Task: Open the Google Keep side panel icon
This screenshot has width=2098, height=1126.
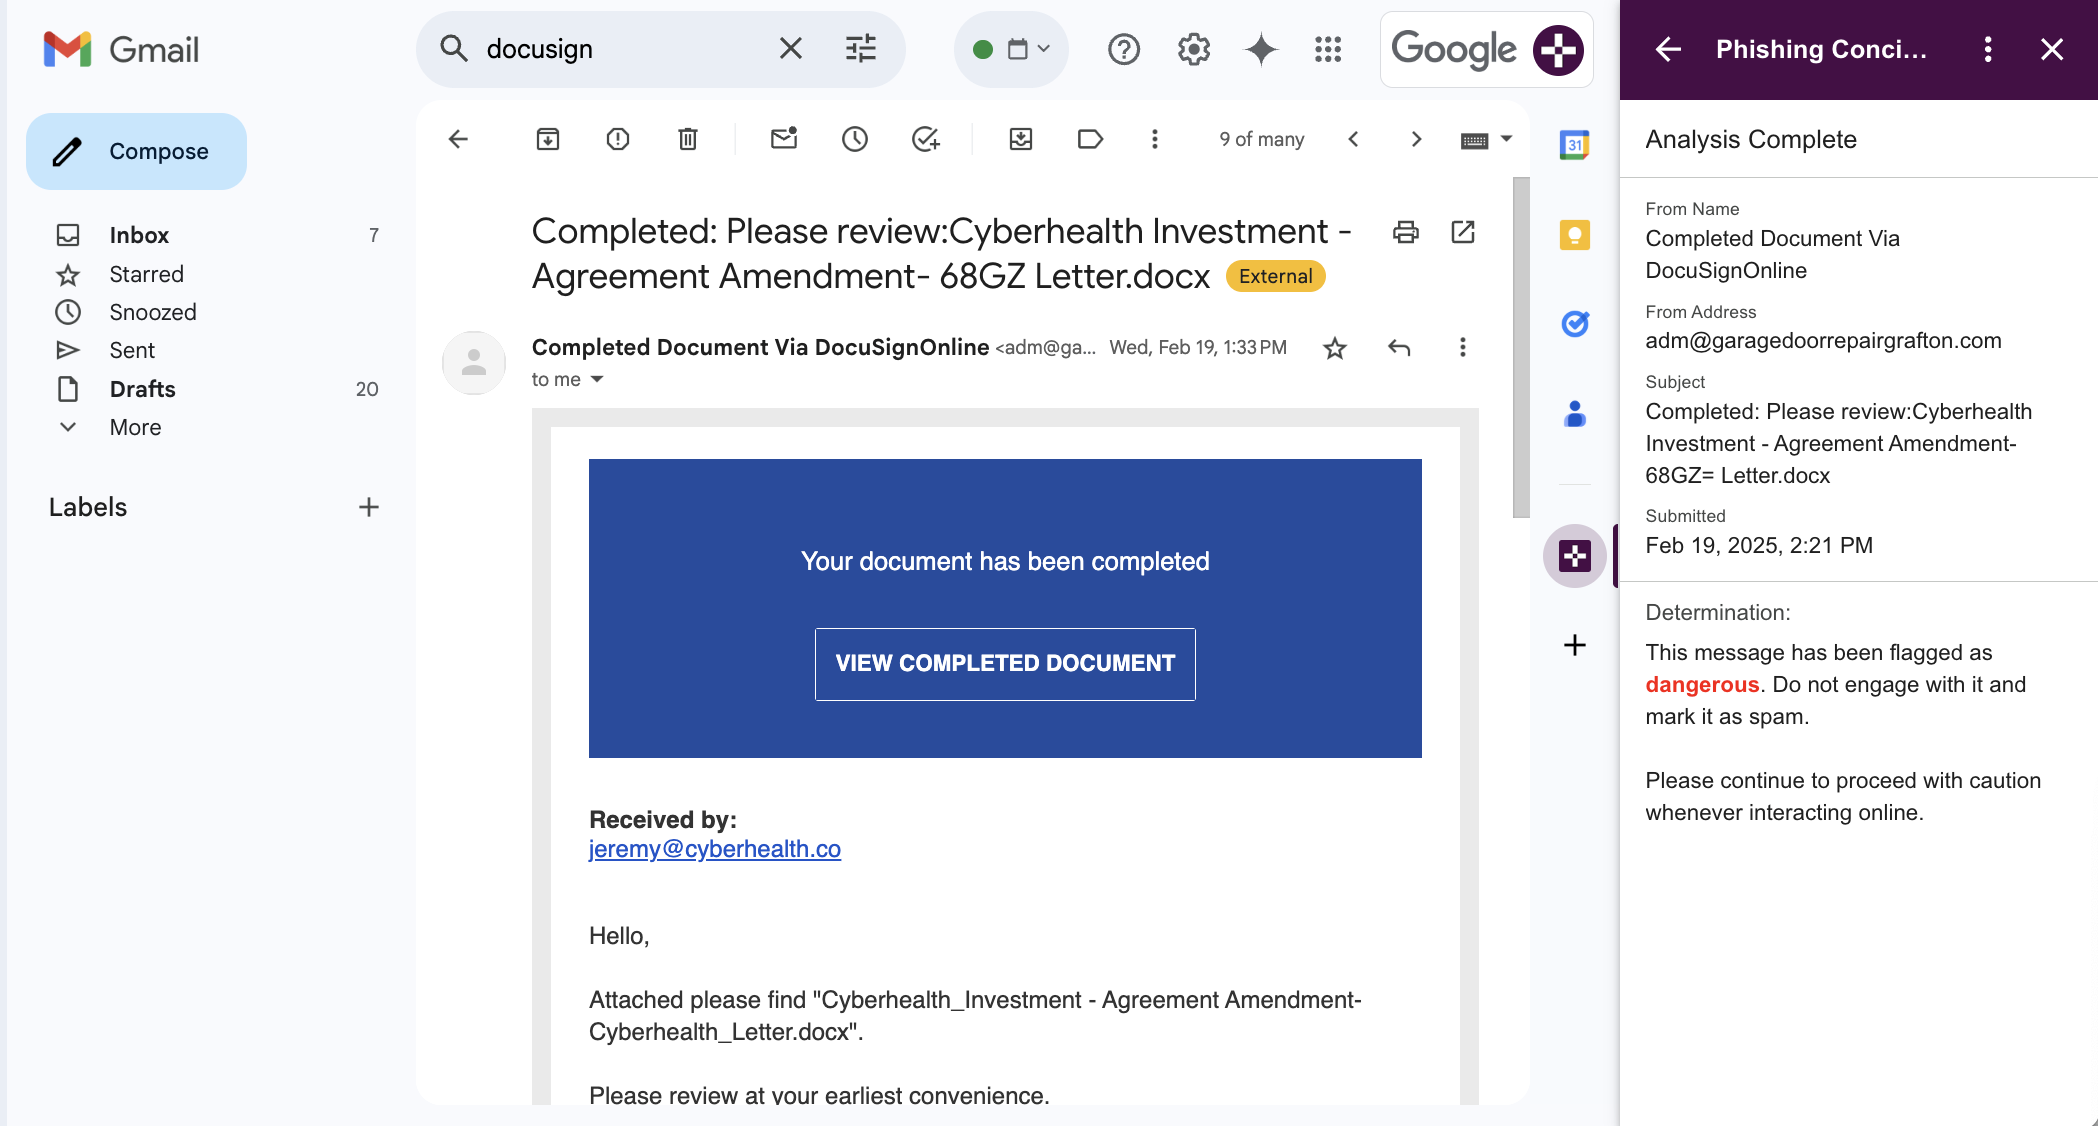Action: (1575, 235)
